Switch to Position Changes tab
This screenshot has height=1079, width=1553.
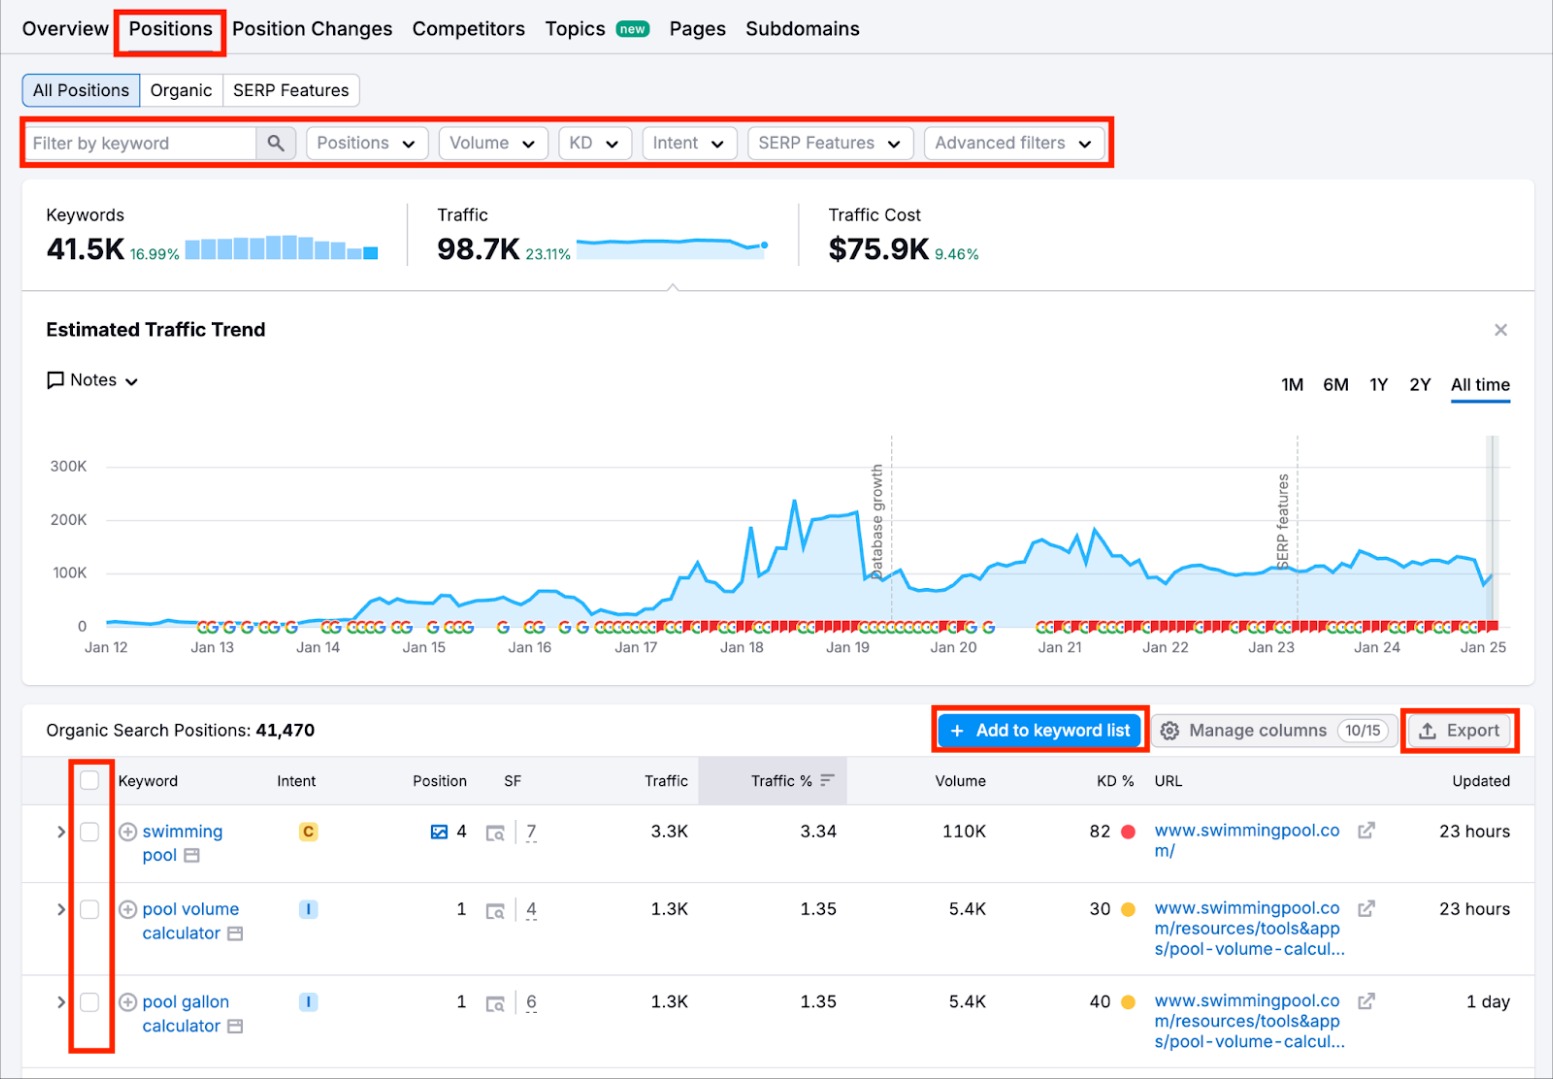pyautogui.click(x=312, y=29)
